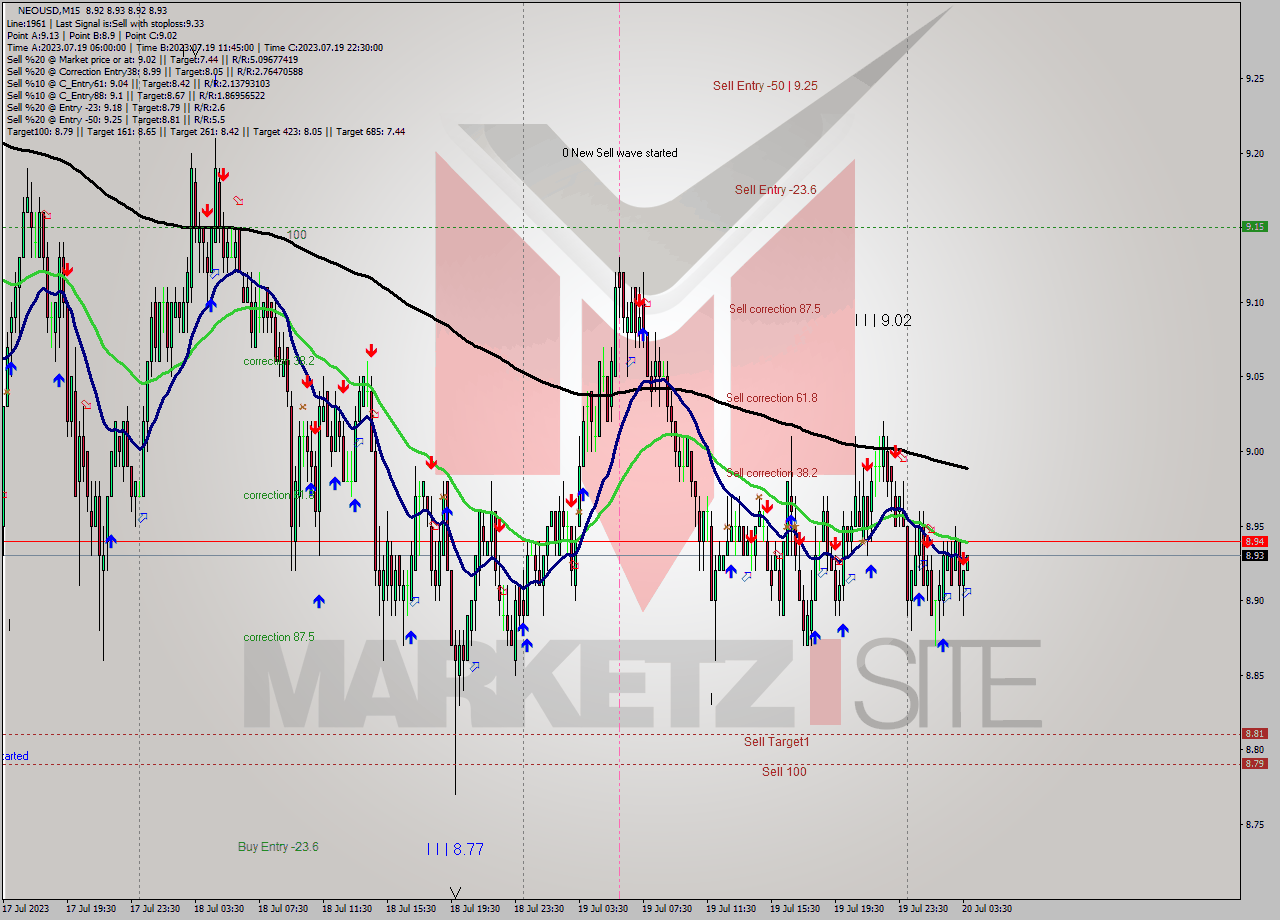Click the '17 Jul 23:30' time label
Viewport: 1280px width, 920px height.
[x=155, y=909]
